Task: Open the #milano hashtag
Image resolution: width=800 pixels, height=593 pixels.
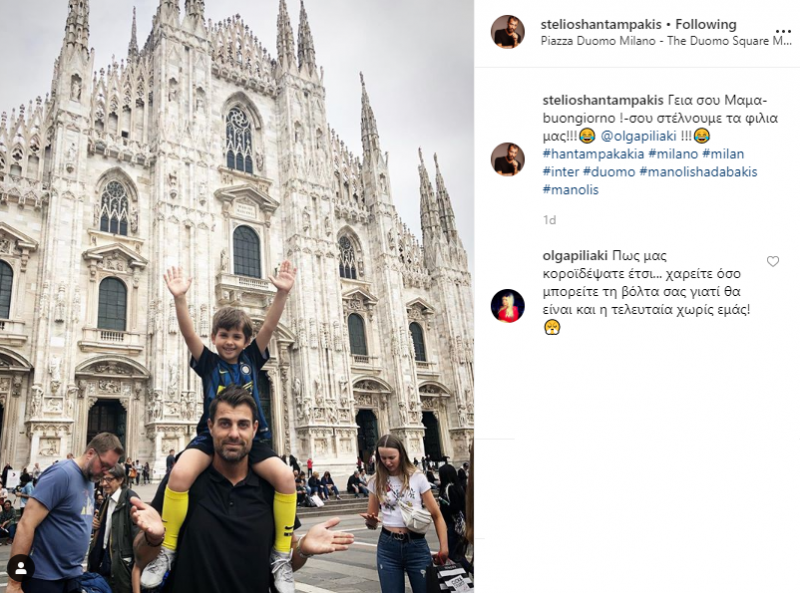Action: 673,154
